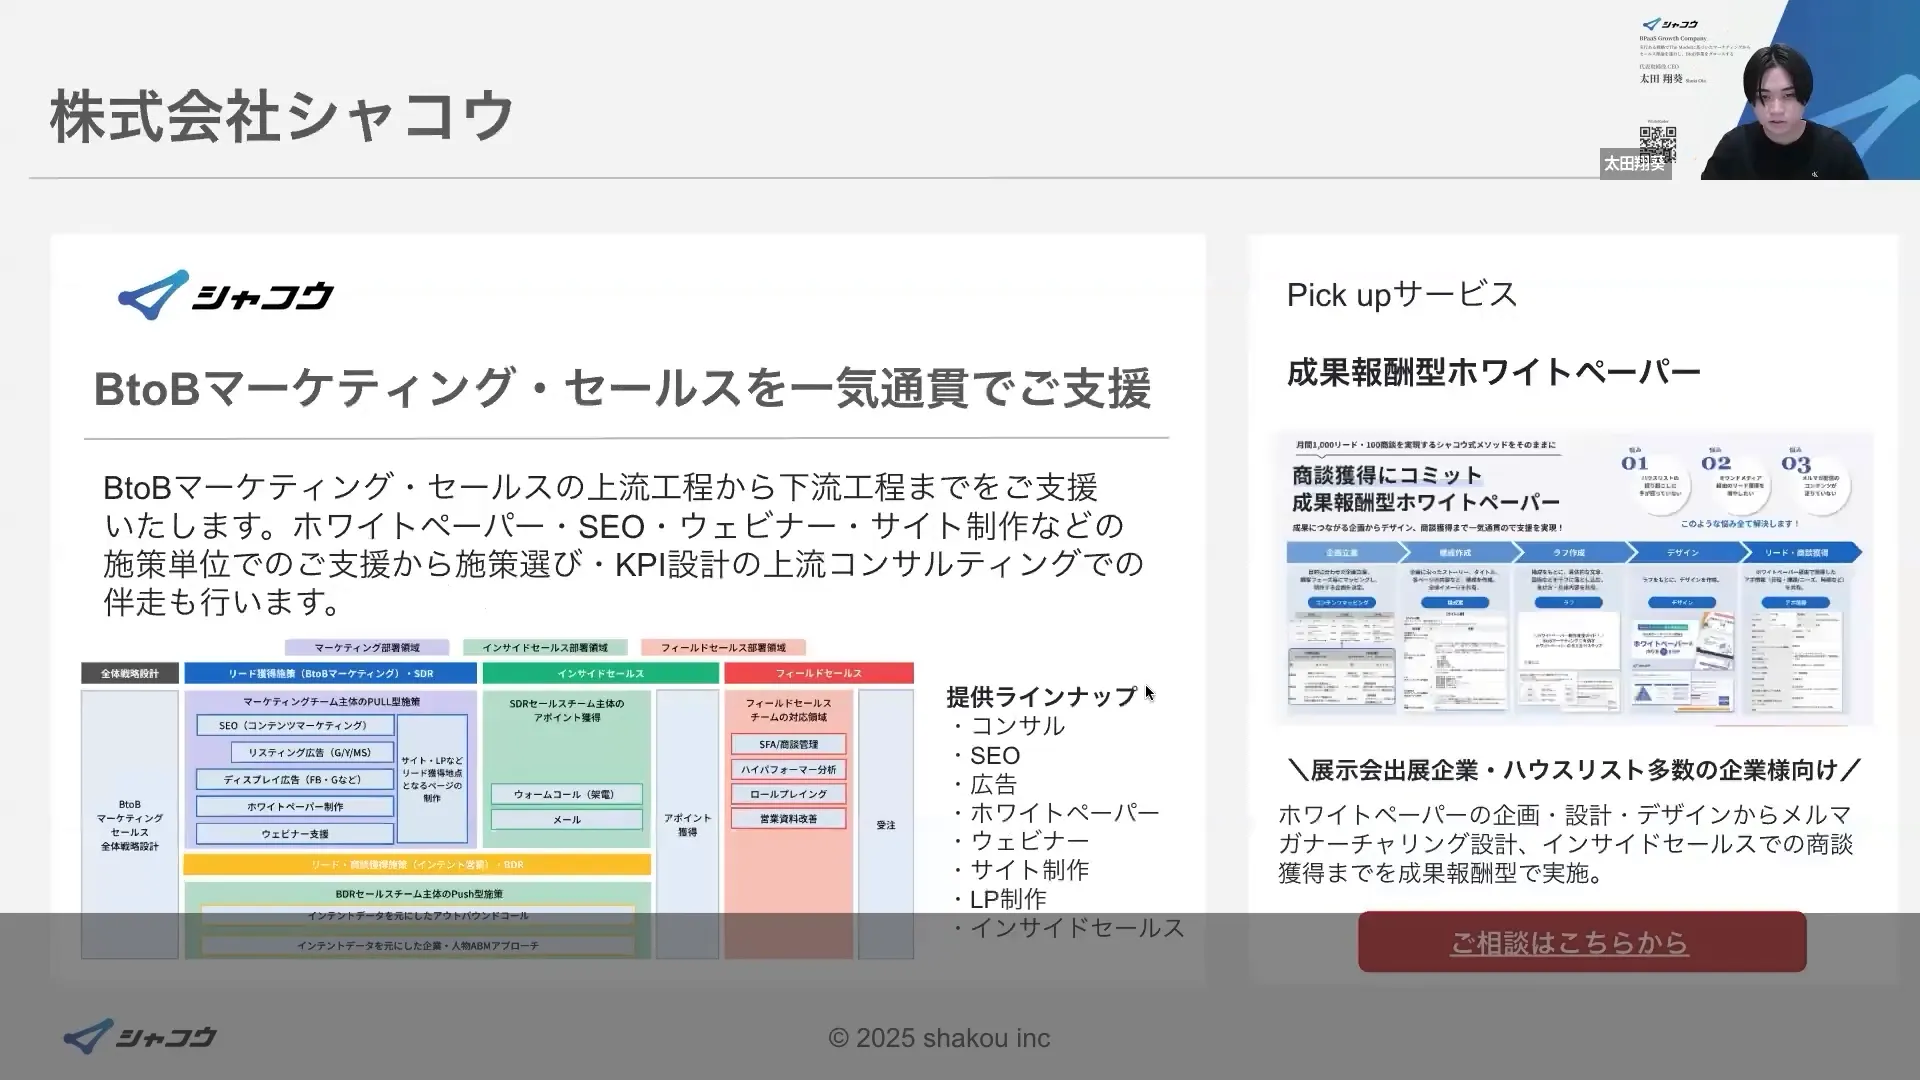Click the マーケティング部署領域 label
This screenshot has height=1080, width=1920.
click(367, 647)
